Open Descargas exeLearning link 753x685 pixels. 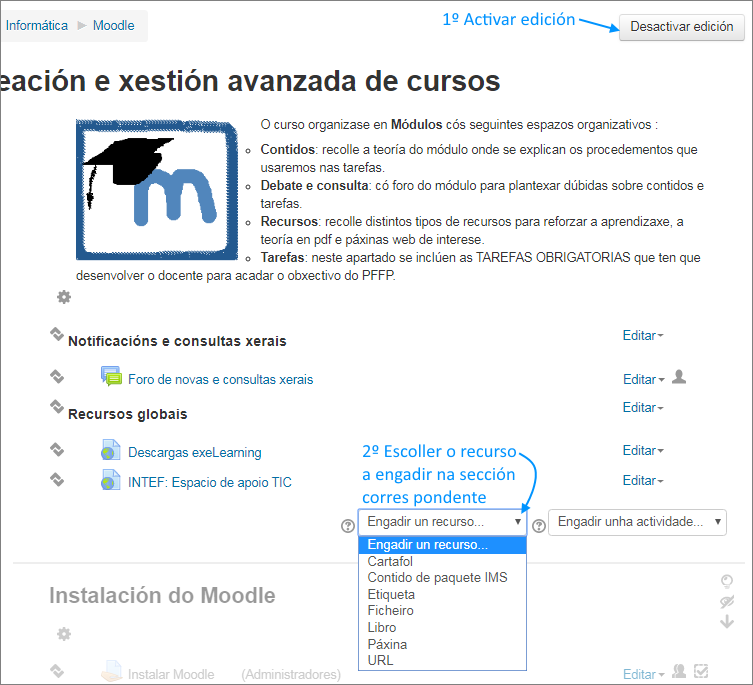[194, 453]
